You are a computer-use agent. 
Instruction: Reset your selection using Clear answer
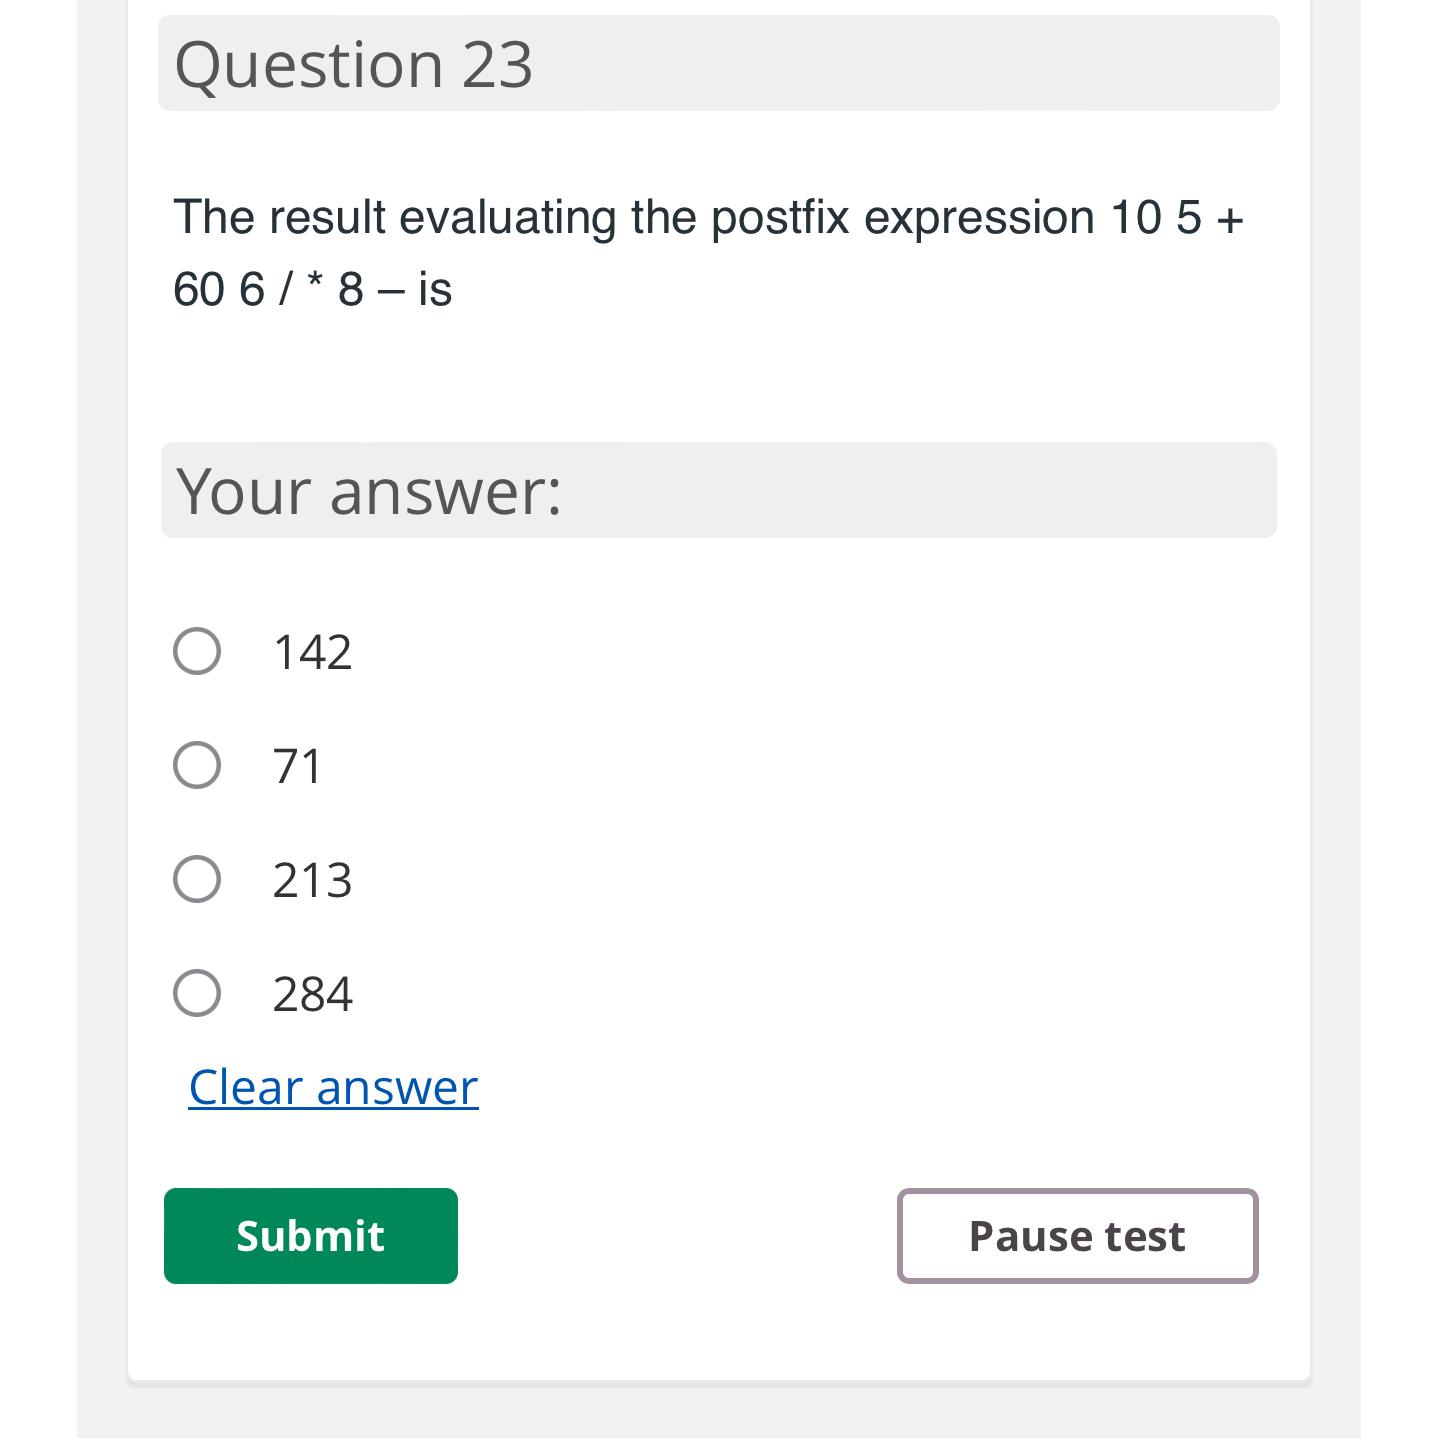(332, 1086)
